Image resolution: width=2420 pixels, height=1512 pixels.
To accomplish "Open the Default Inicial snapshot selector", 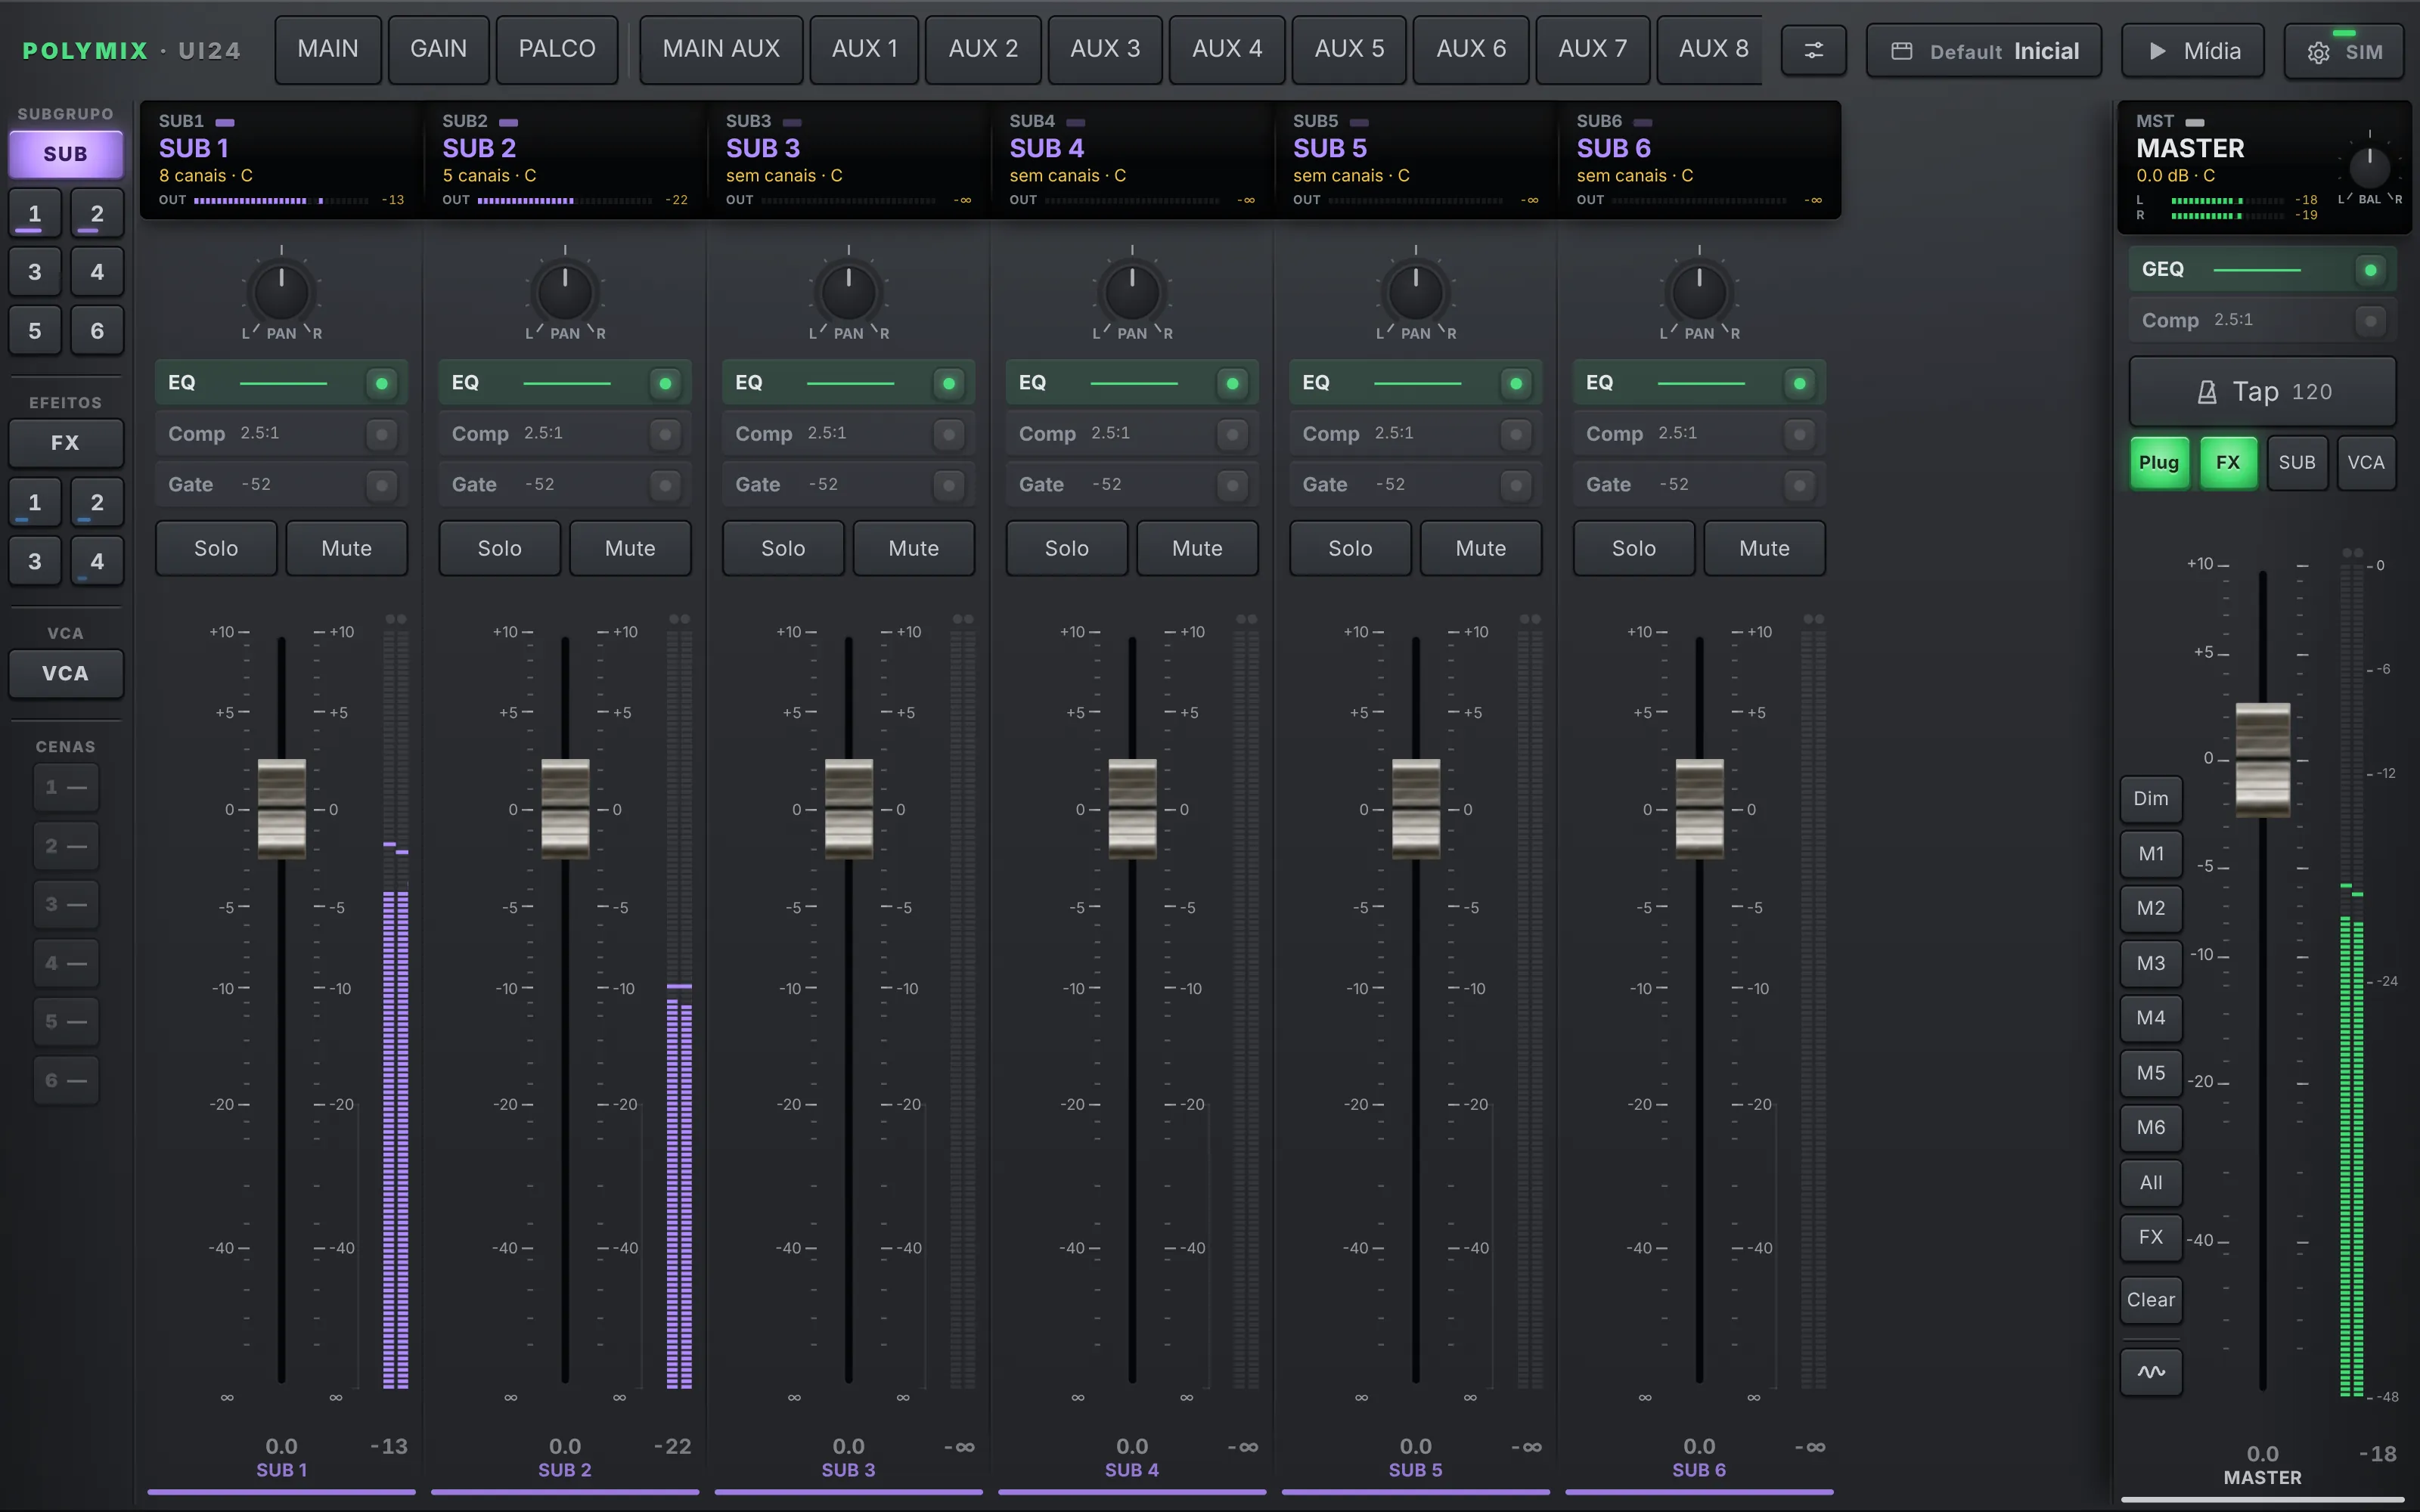I will click(x=1984, y=51).
